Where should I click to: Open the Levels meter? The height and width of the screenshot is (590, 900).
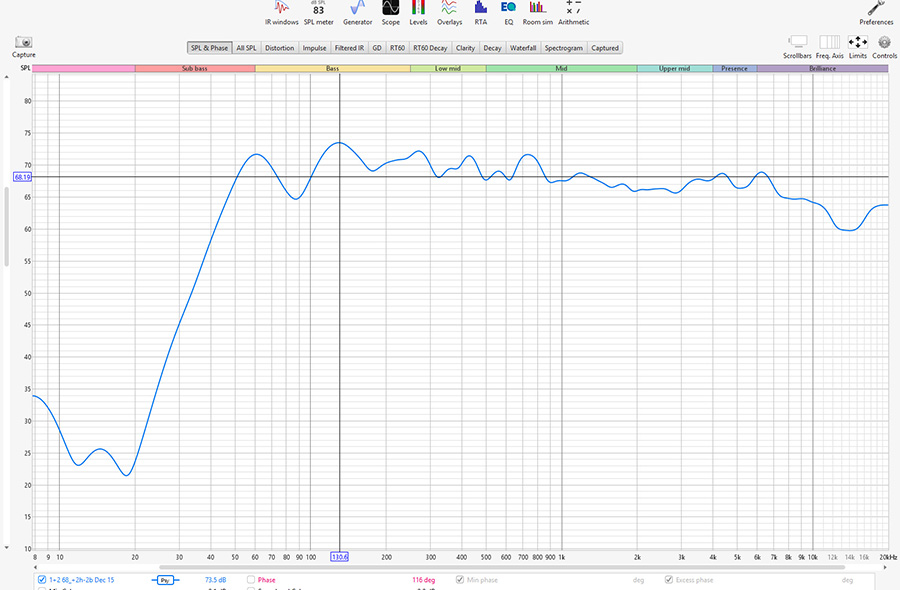pos(418,11)
